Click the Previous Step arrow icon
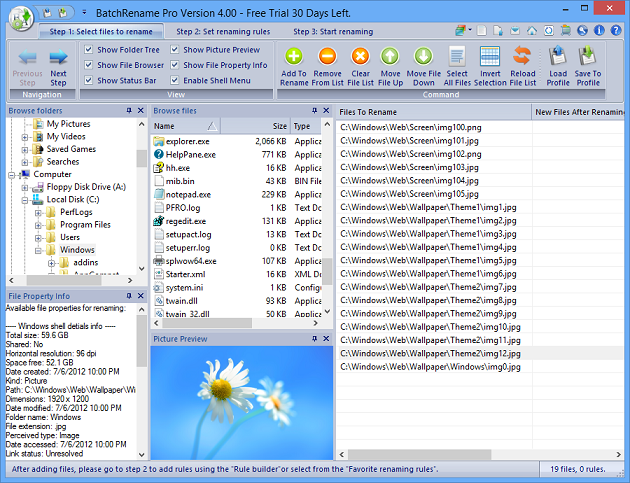630x483 pixels. [27, 57]
